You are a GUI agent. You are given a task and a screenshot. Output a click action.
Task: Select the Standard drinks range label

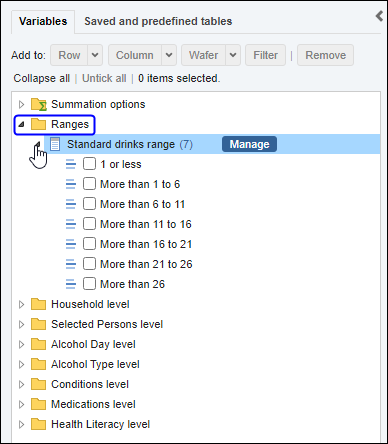click(x=121, y=144)
